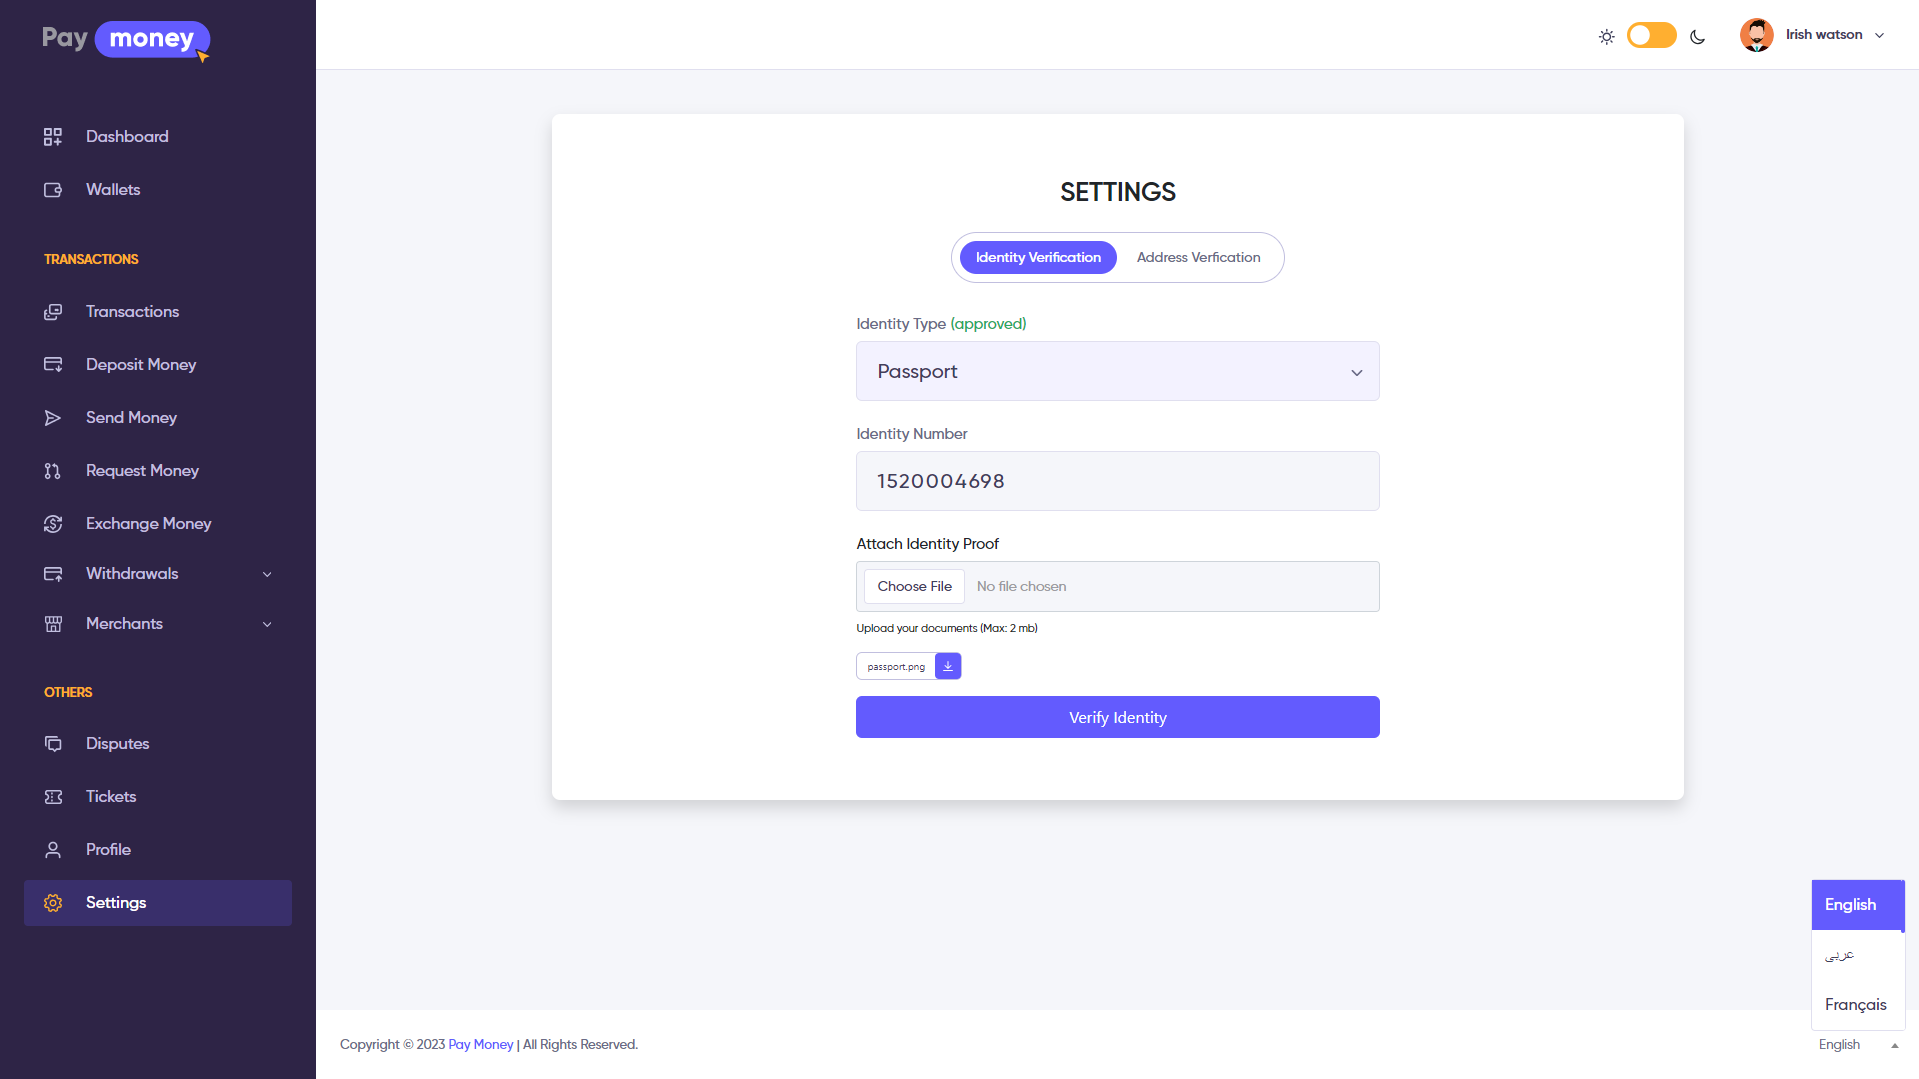1919x1079 pixels.
Task: Switch to dark mode via moon icon
Action: coord(1697,37)
